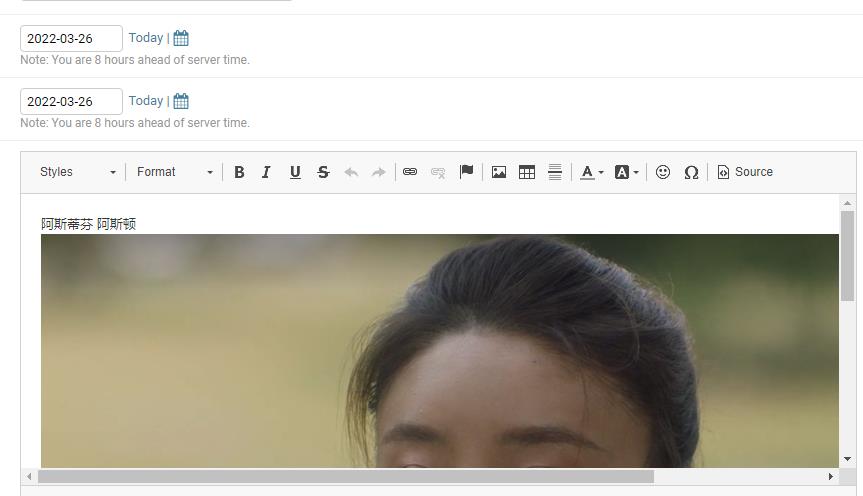Viewport: 863px width, 496px height.
Task: Open the Styles dropdown
Action: pyautogui.click(x=78, y=172)
